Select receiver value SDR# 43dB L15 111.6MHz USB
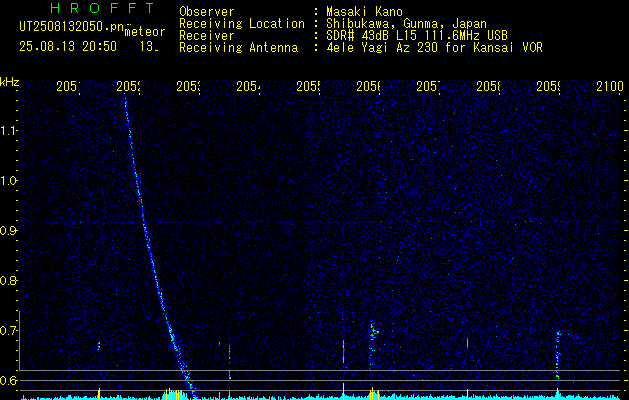This screenshot has width=629, height=400. point(417,36)
